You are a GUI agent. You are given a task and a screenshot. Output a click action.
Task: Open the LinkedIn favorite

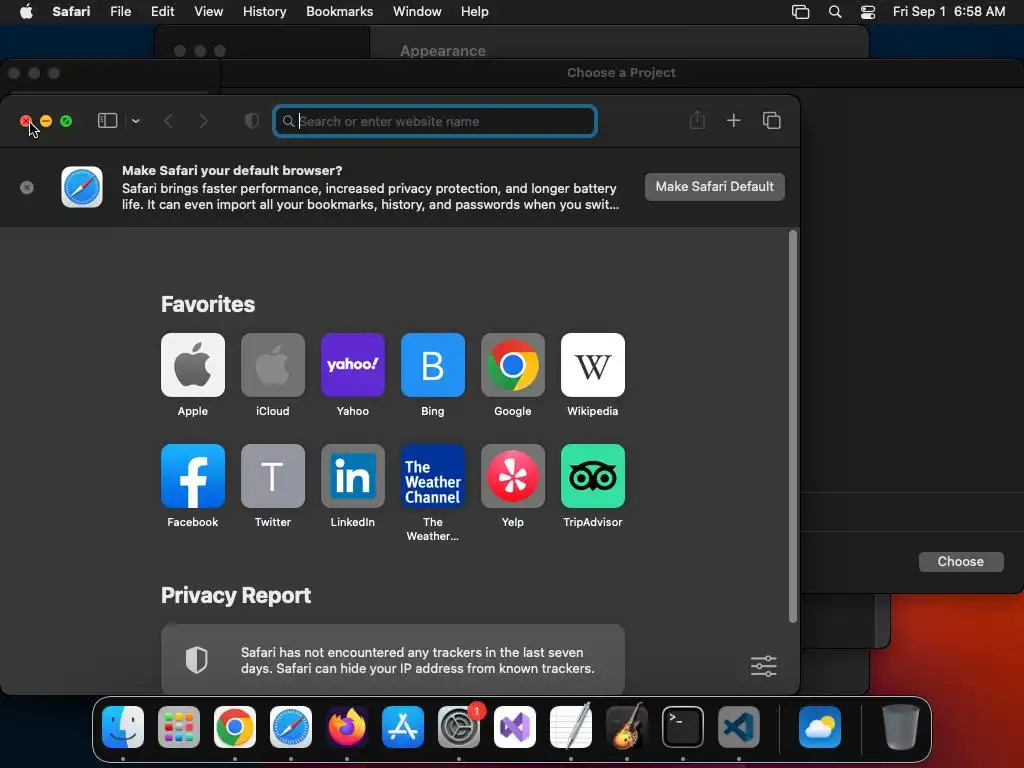353,486
